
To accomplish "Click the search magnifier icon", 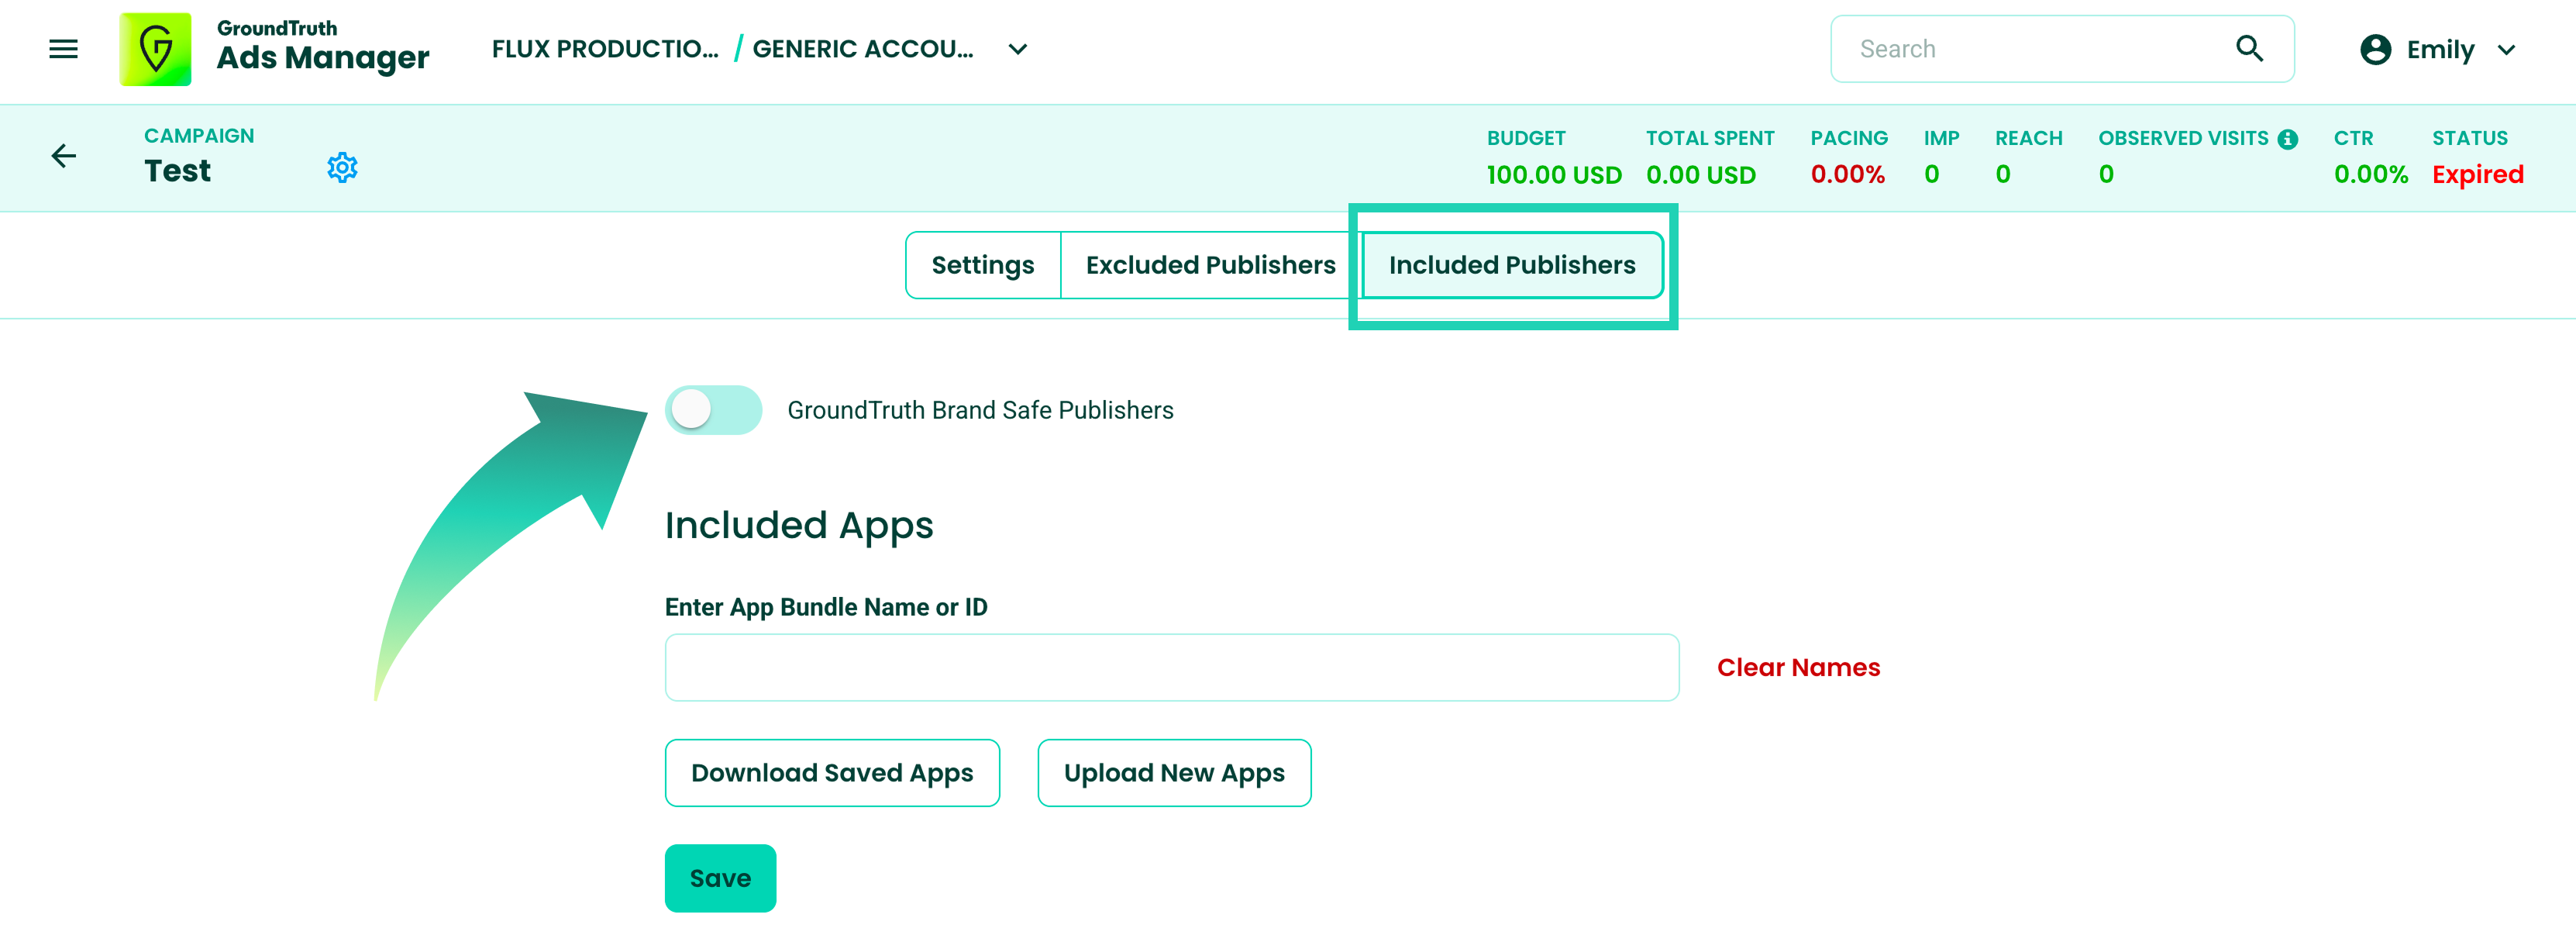I will (x=2249, y=48).
